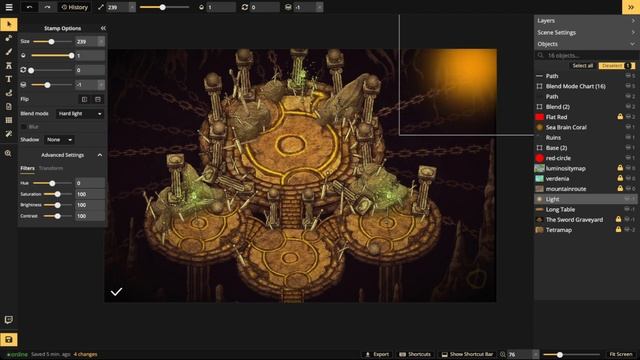640x360 pixels.
Task: Select the Brush tool icon
Action: pos(9,52)
